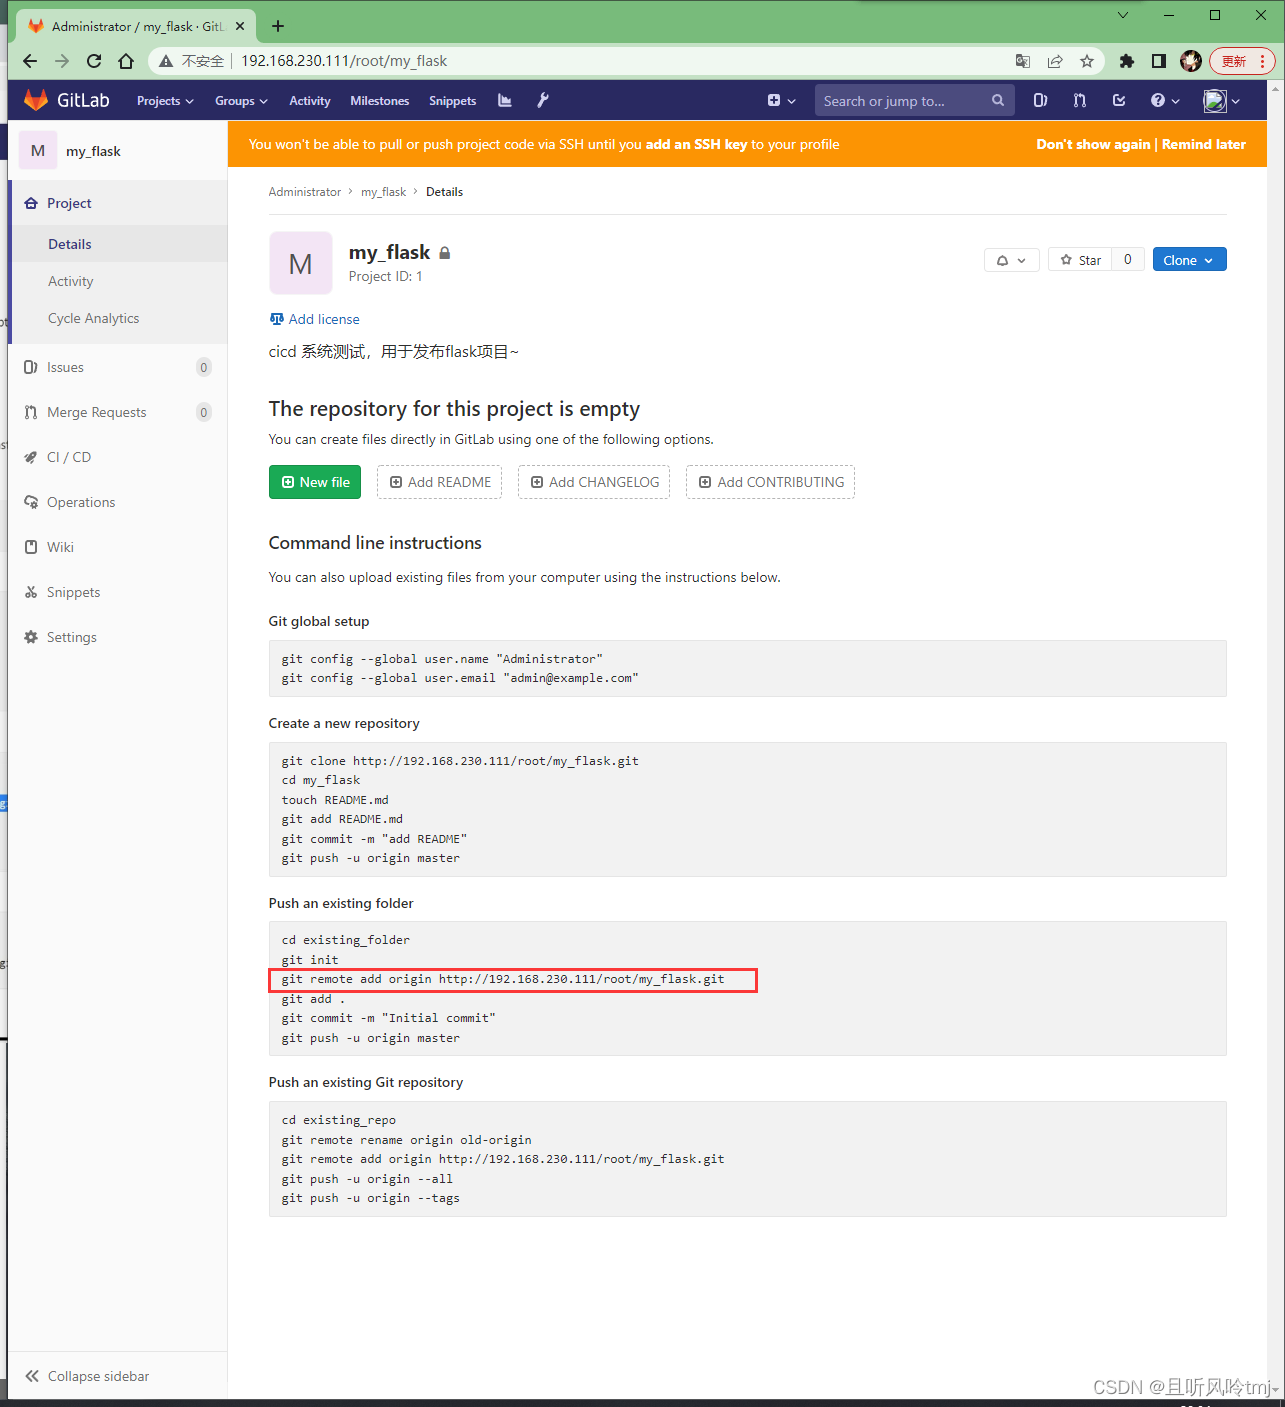Open the user avatar dropdown menu
1285x1407 pixels.
point(1221,100)
